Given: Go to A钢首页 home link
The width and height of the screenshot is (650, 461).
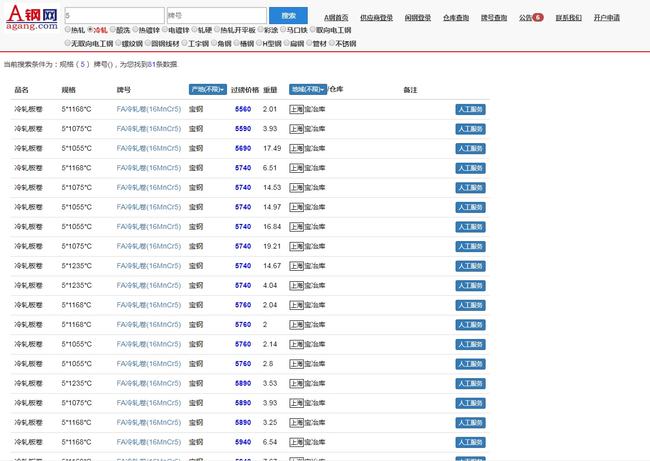Looking at the screenshot, I should coord(336,18).
